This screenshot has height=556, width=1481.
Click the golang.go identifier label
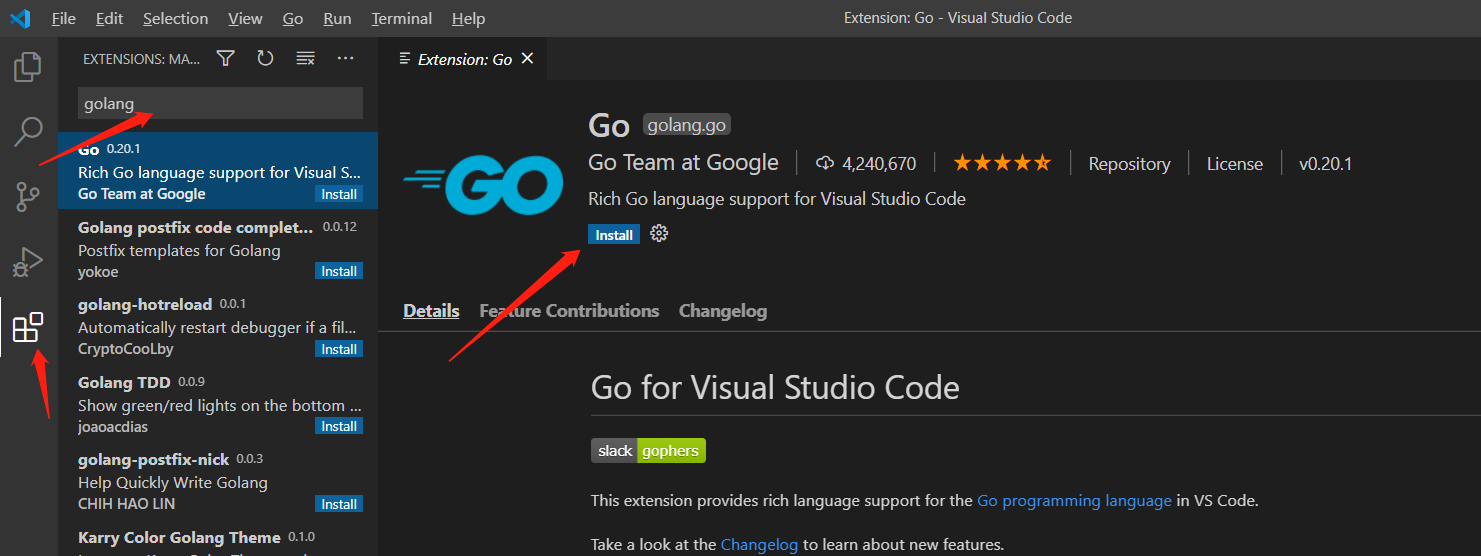click(x=686, y=125)
